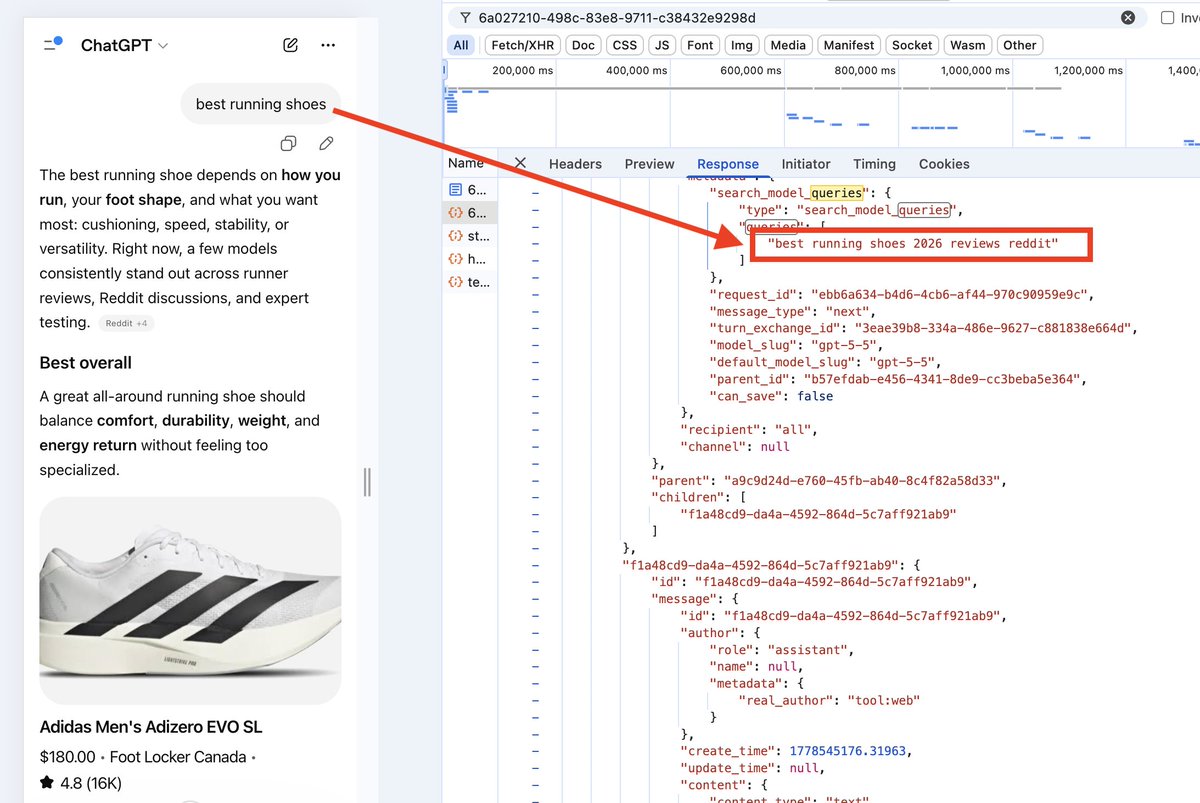The image size is (1200, 803).
Task: Click the "can_save": false line
Action: coord(771,396)
